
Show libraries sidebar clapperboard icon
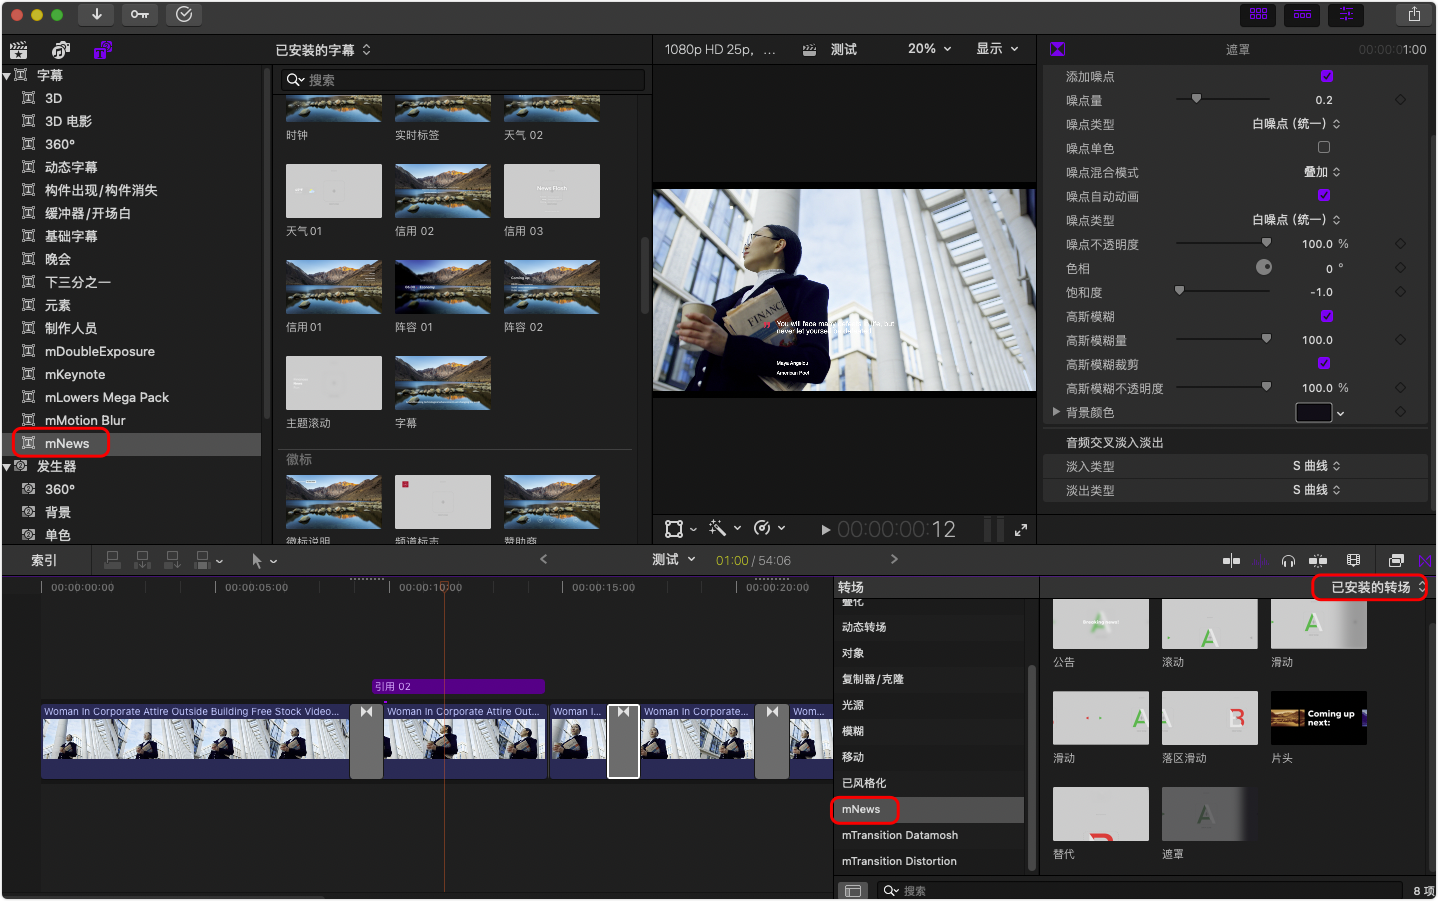tap(18, 50)
